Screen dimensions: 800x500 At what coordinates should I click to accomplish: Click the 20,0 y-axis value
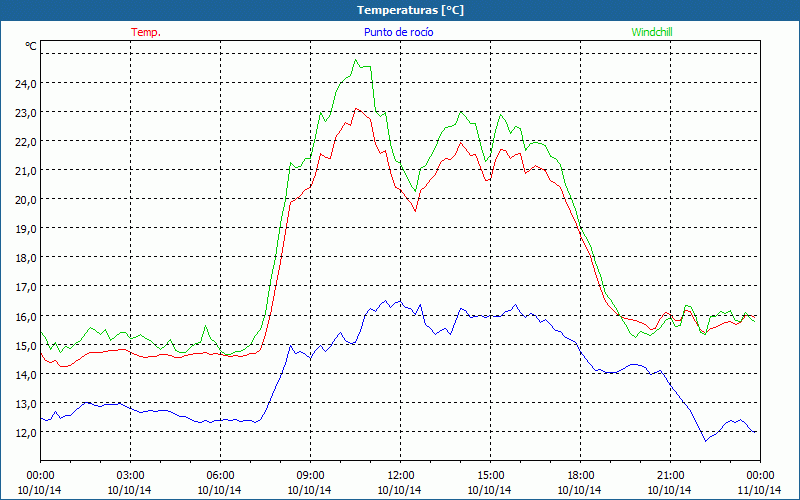pos(26,200)
